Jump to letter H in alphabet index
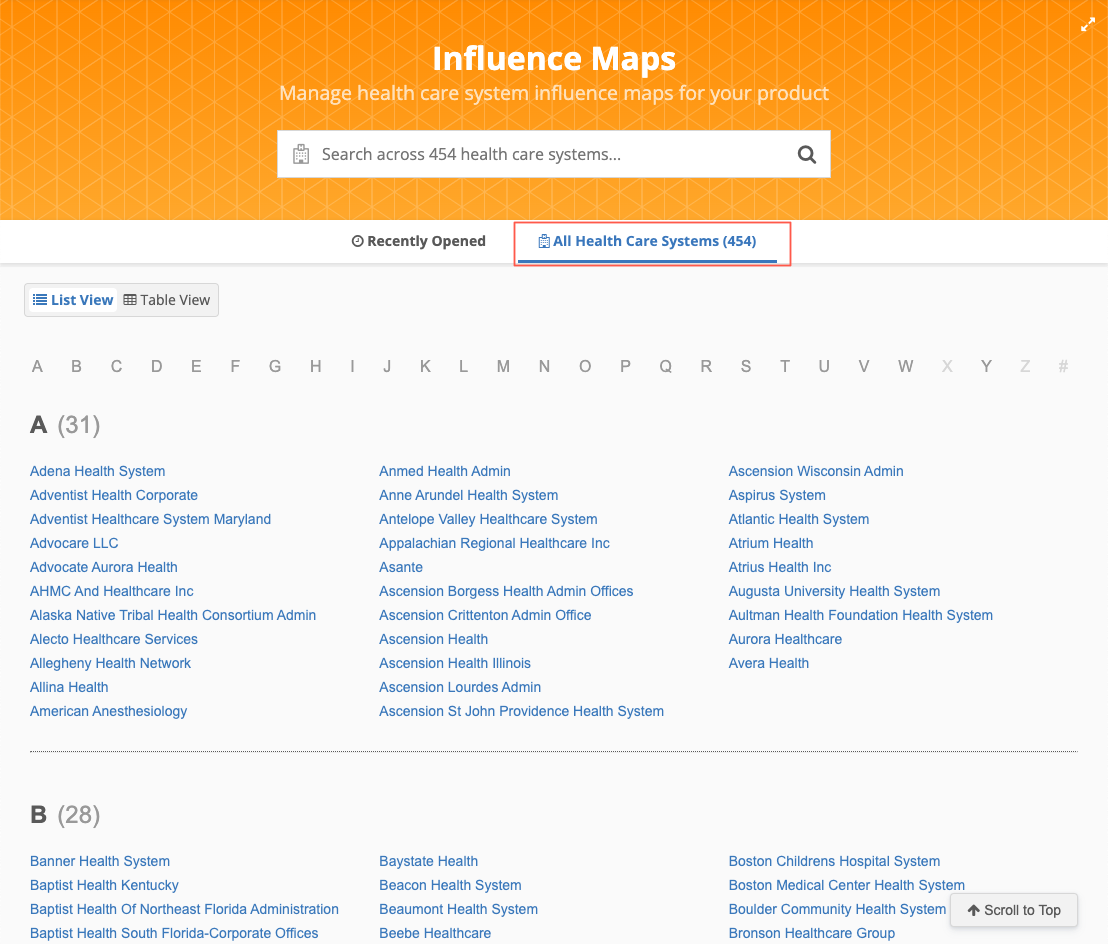The height and width of the screenshot is (944, 1108). [316, 366]
